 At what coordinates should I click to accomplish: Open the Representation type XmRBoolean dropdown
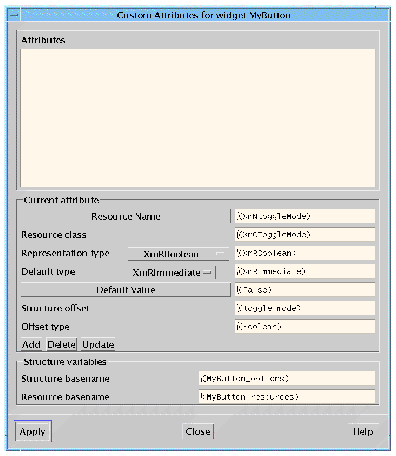pos(178,254)
